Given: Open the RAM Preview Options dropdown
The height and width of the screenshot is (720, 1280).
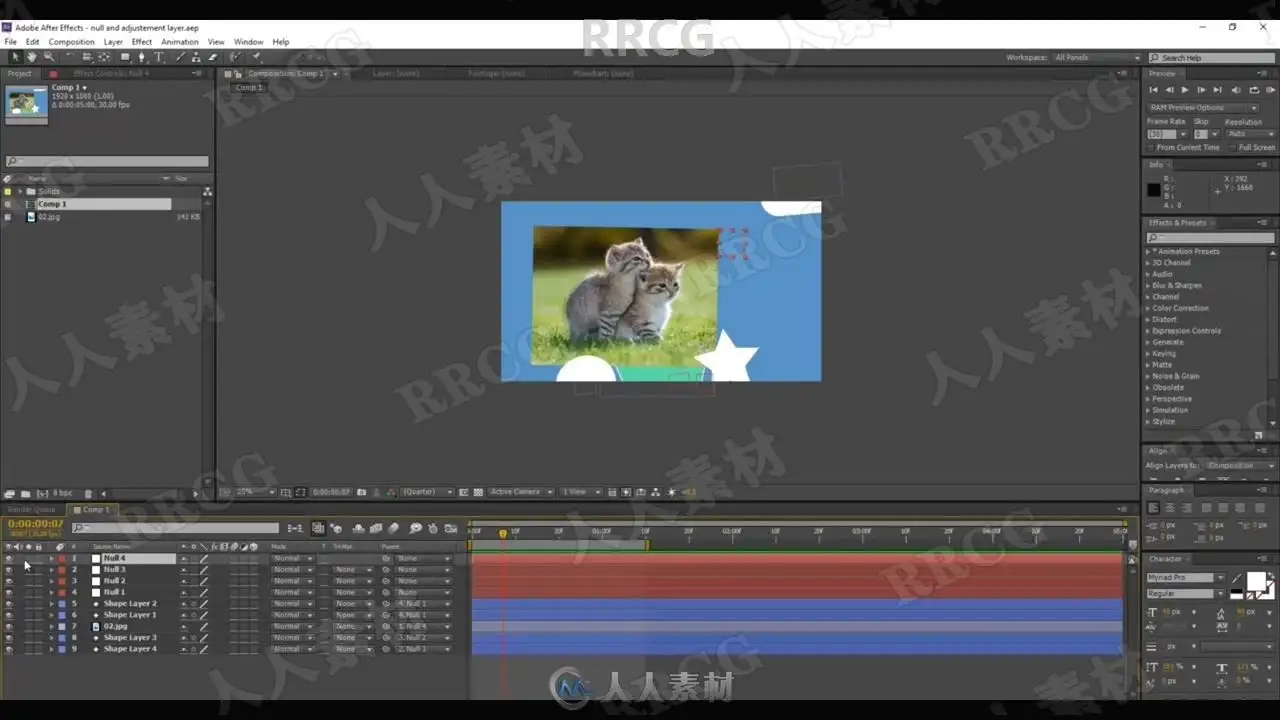Looking at the screenshot, I should (1203, 107).
